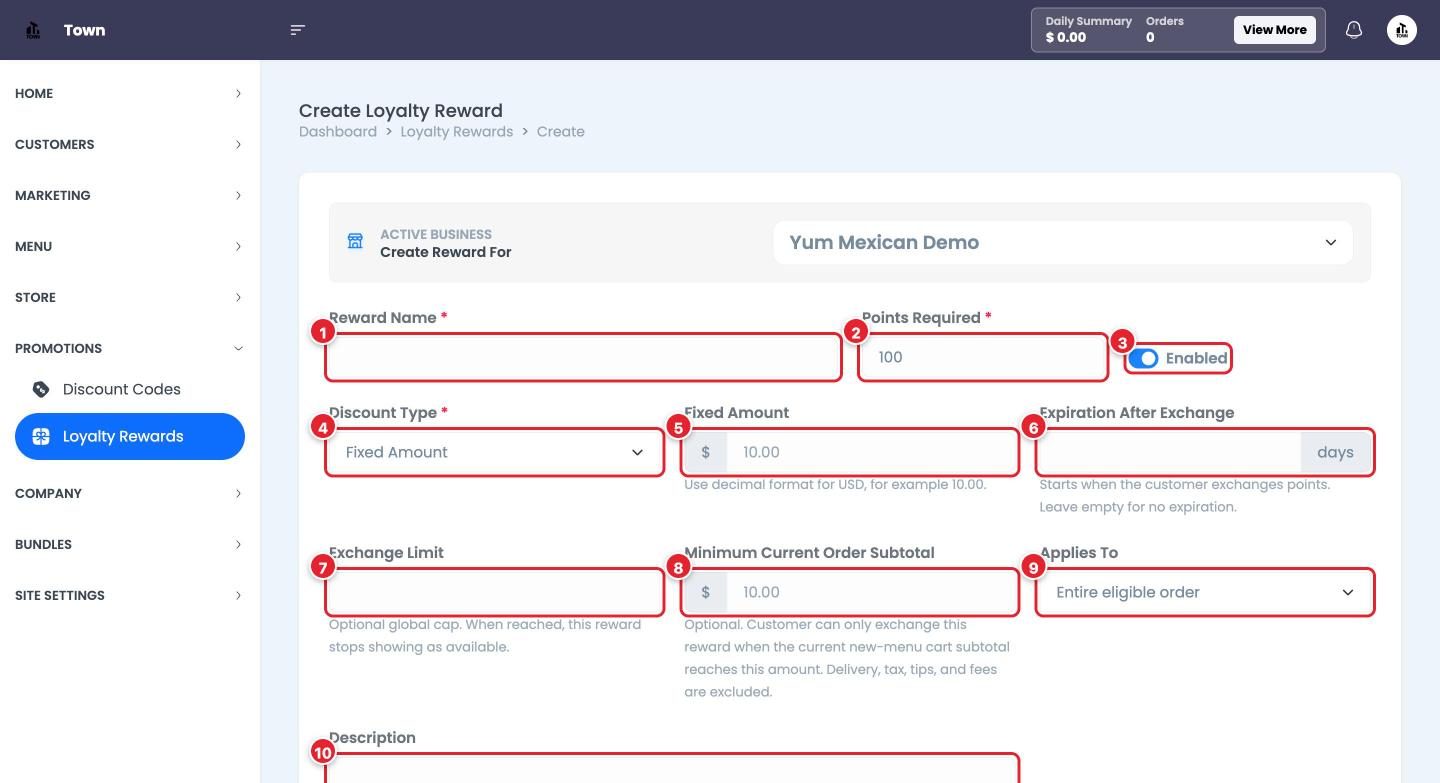Collapse the sidebar with the hamburger icon

pos(297,30)
